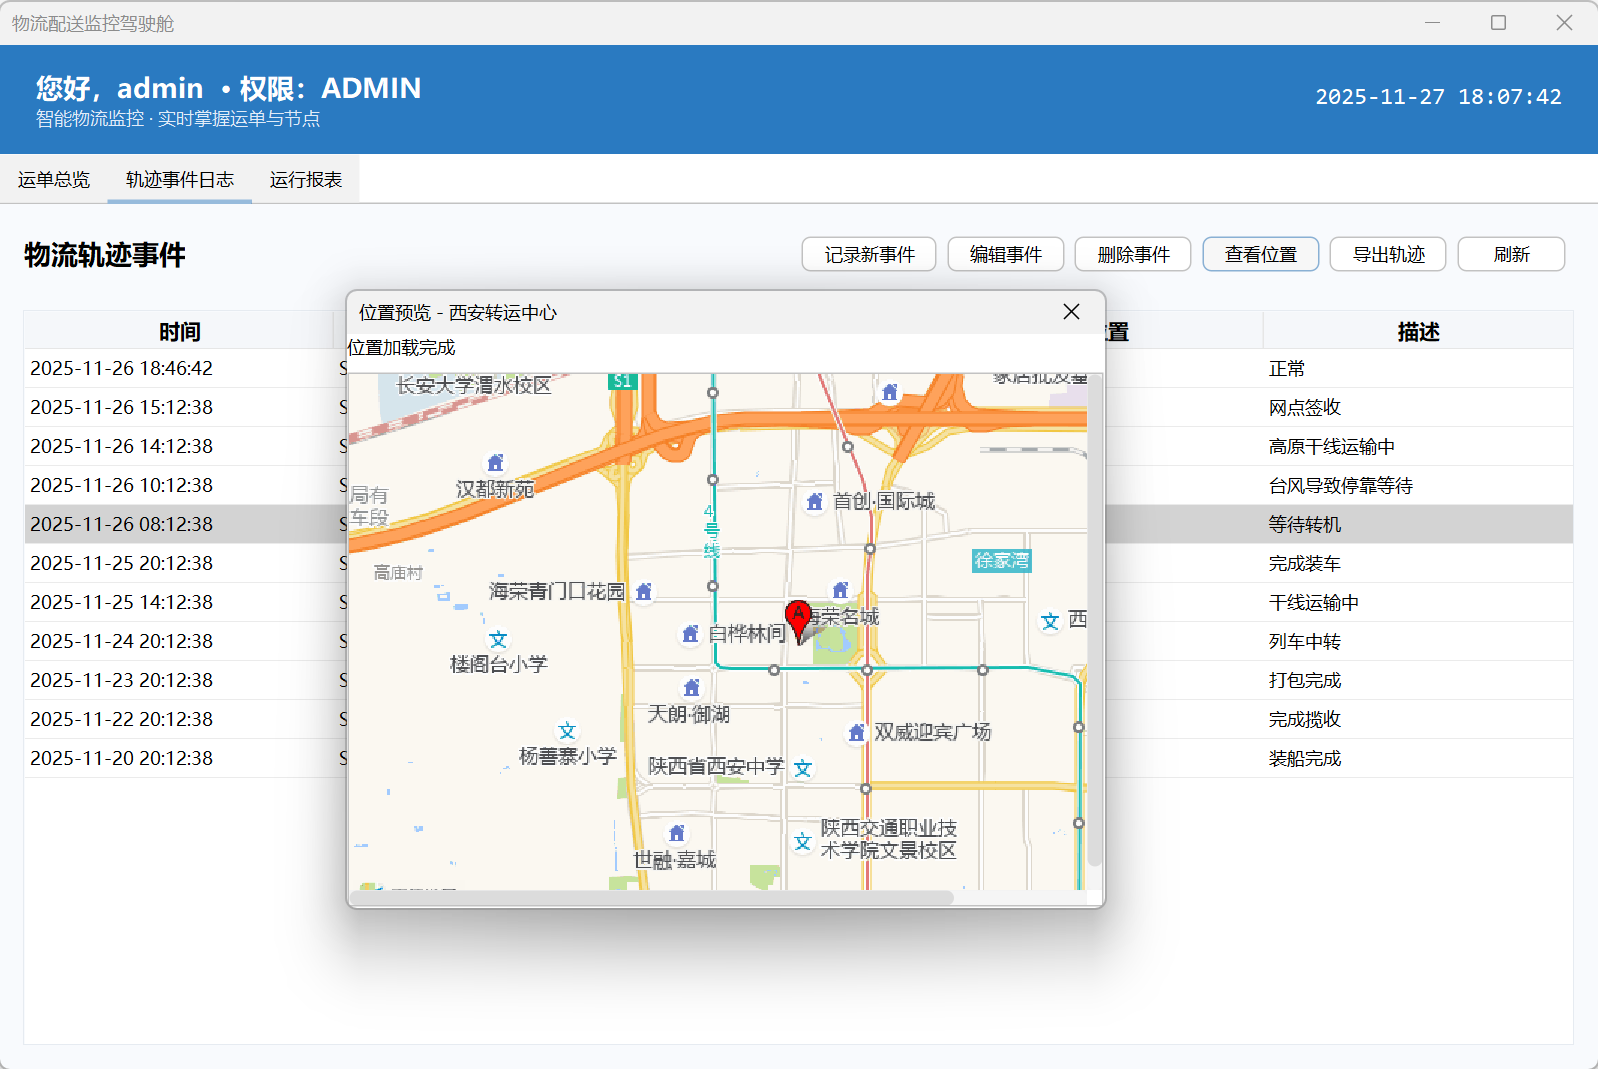Click the 打包完成 description cell
The width and height of the screenshot is (1598, 1069).
tap(1418, 680)
